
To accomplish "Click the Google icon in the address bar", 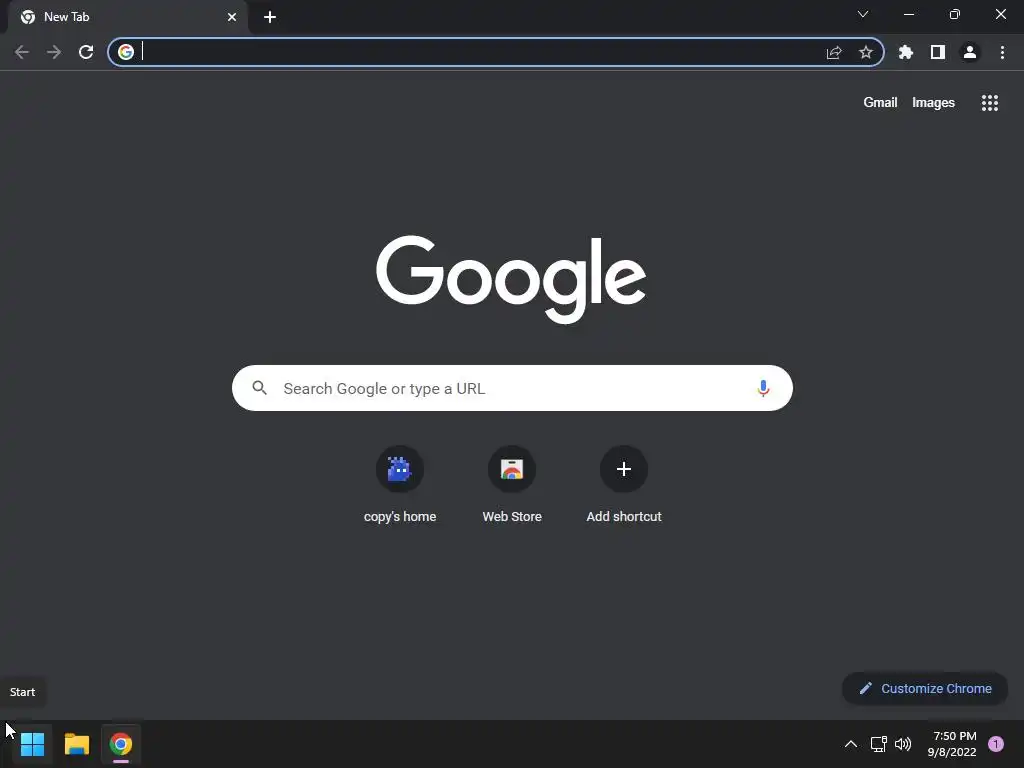I will point(126,52).
